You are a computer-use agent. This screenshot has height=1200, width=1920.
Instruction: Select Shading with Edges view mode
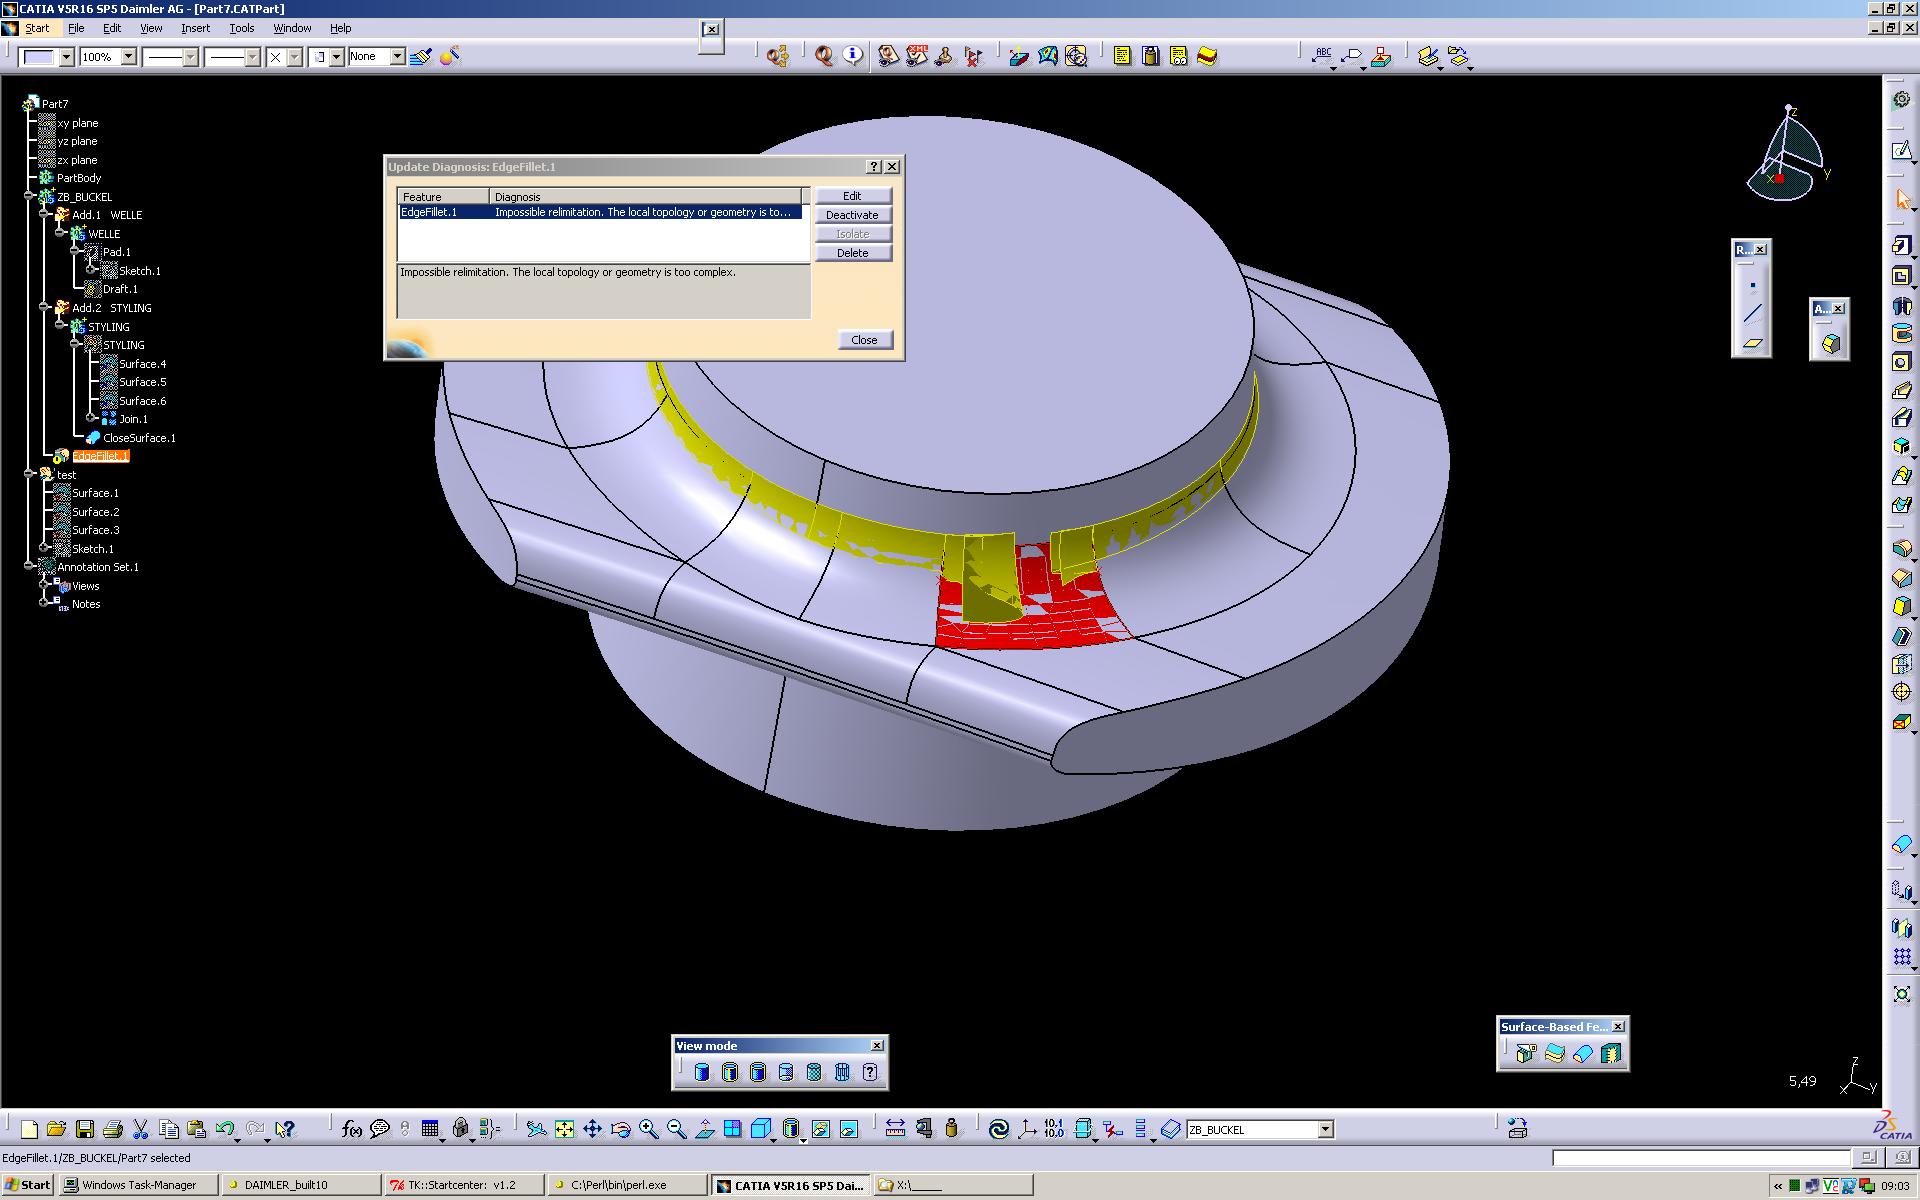point(729,1072)
